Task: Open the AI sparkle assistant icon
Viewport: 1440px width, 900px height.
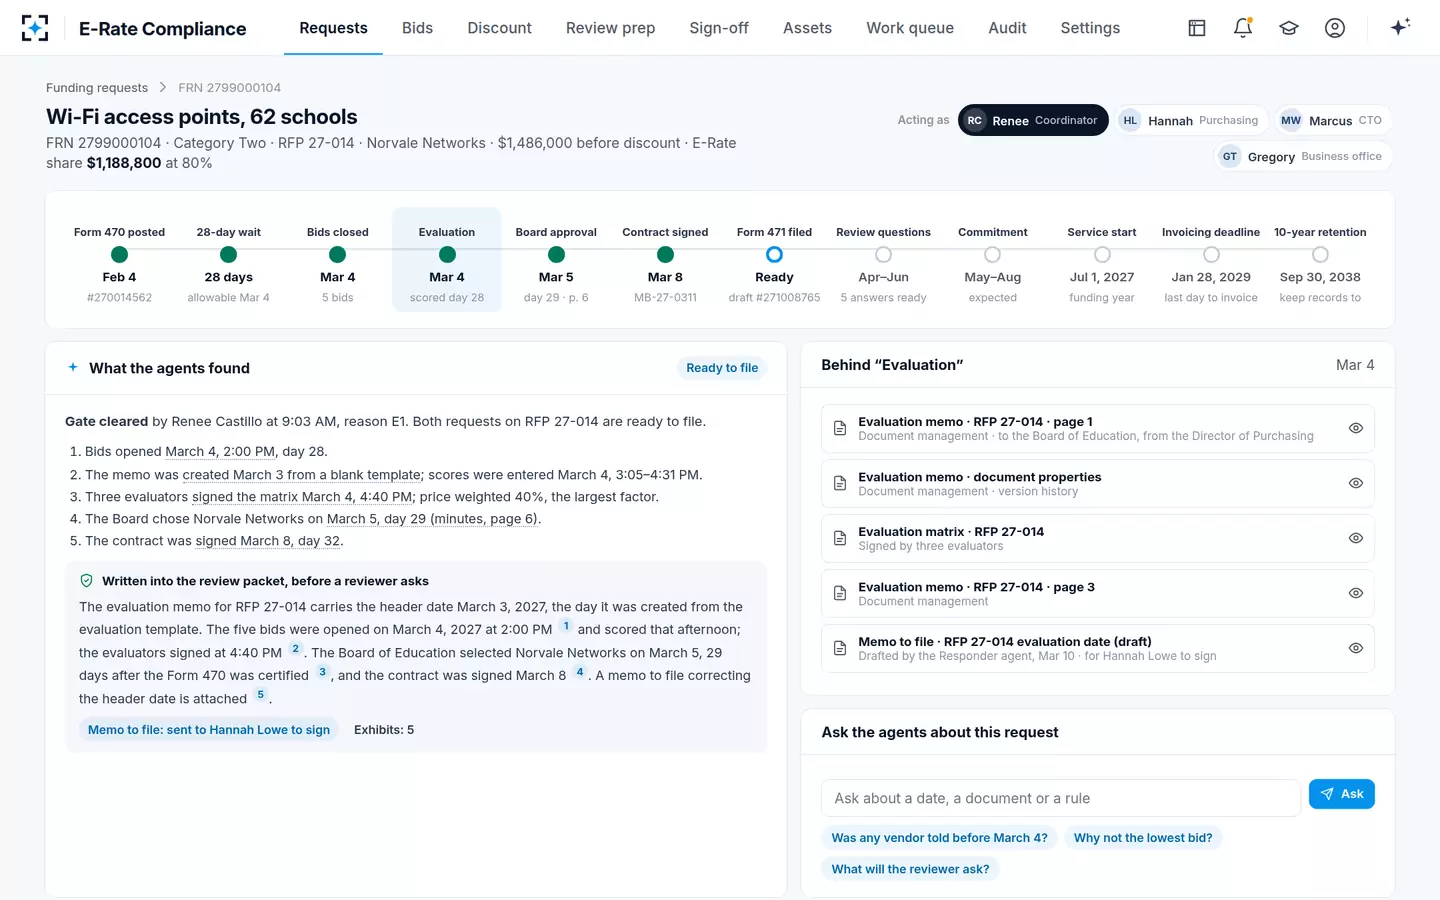Action: coord(1400,27)
